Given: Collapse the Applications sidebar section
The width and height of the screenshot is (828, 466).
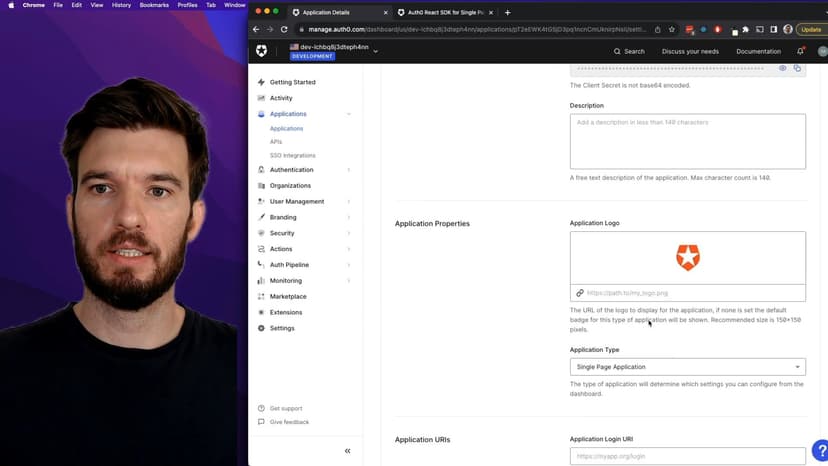Looking at the screenshot, I should [x=348, y=114].
